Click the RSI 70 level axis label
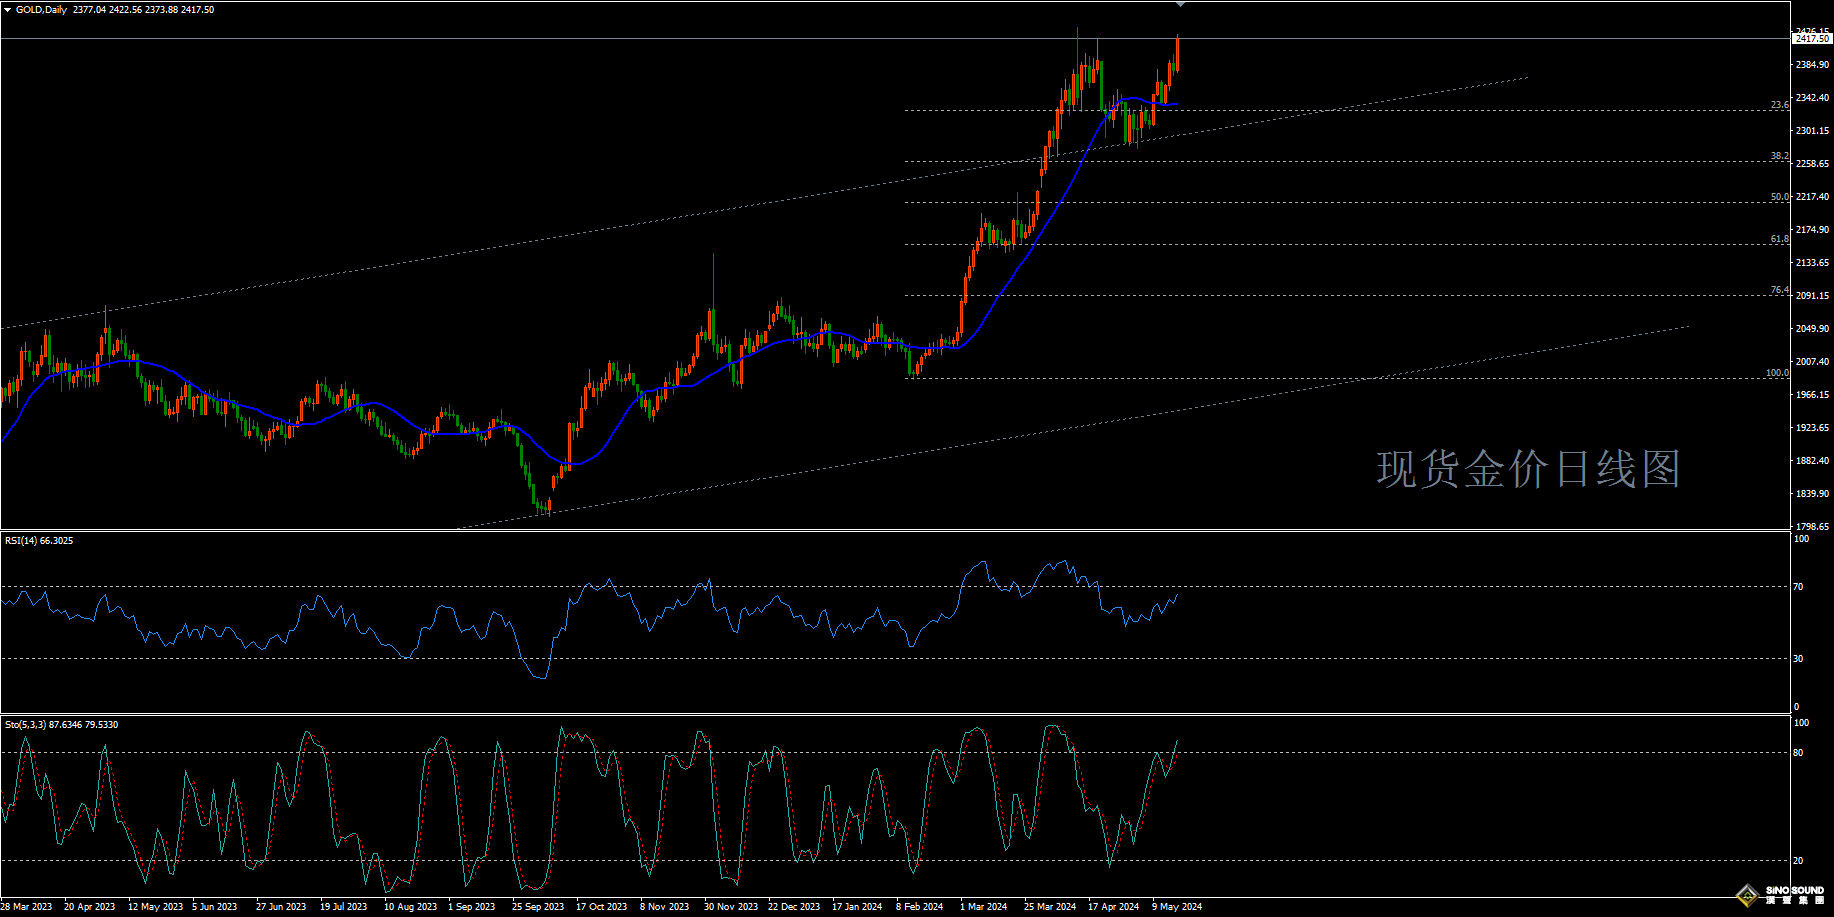Image resolution: width=1834 pixels, height=917 pixels. (1798, 587)
